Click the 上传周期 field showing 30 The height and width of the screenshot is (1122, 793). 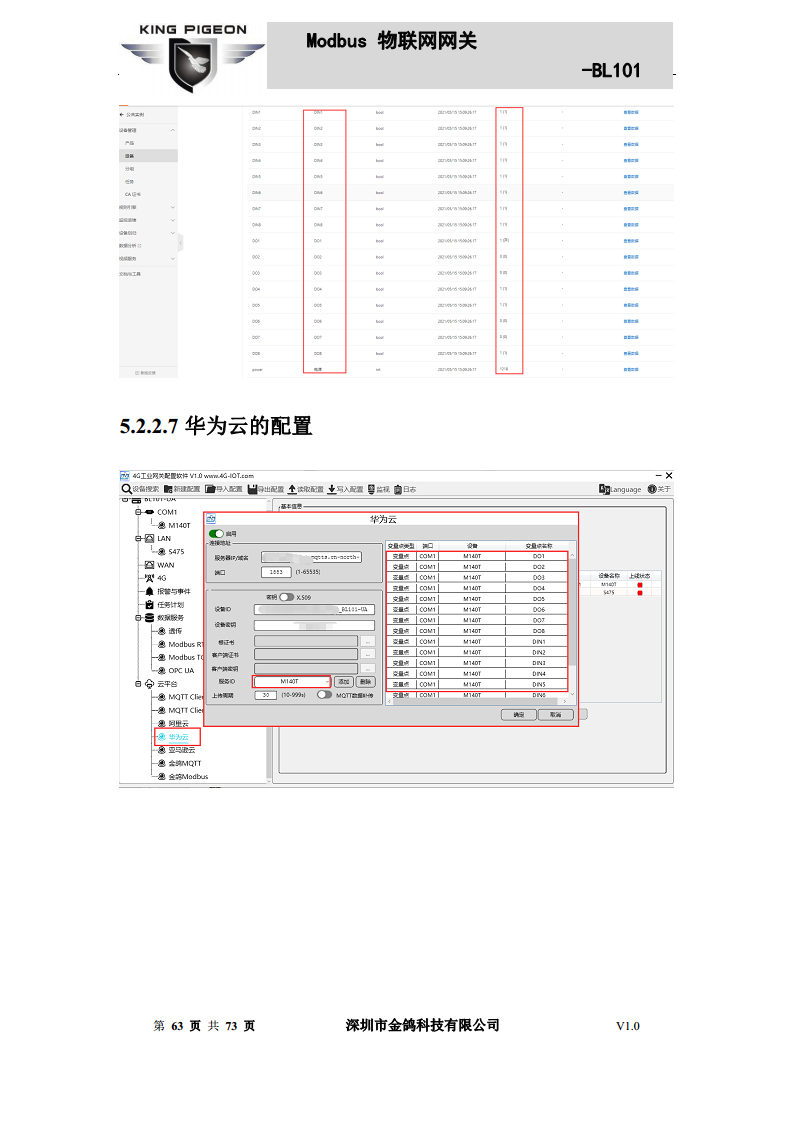[x=266, y=695]
